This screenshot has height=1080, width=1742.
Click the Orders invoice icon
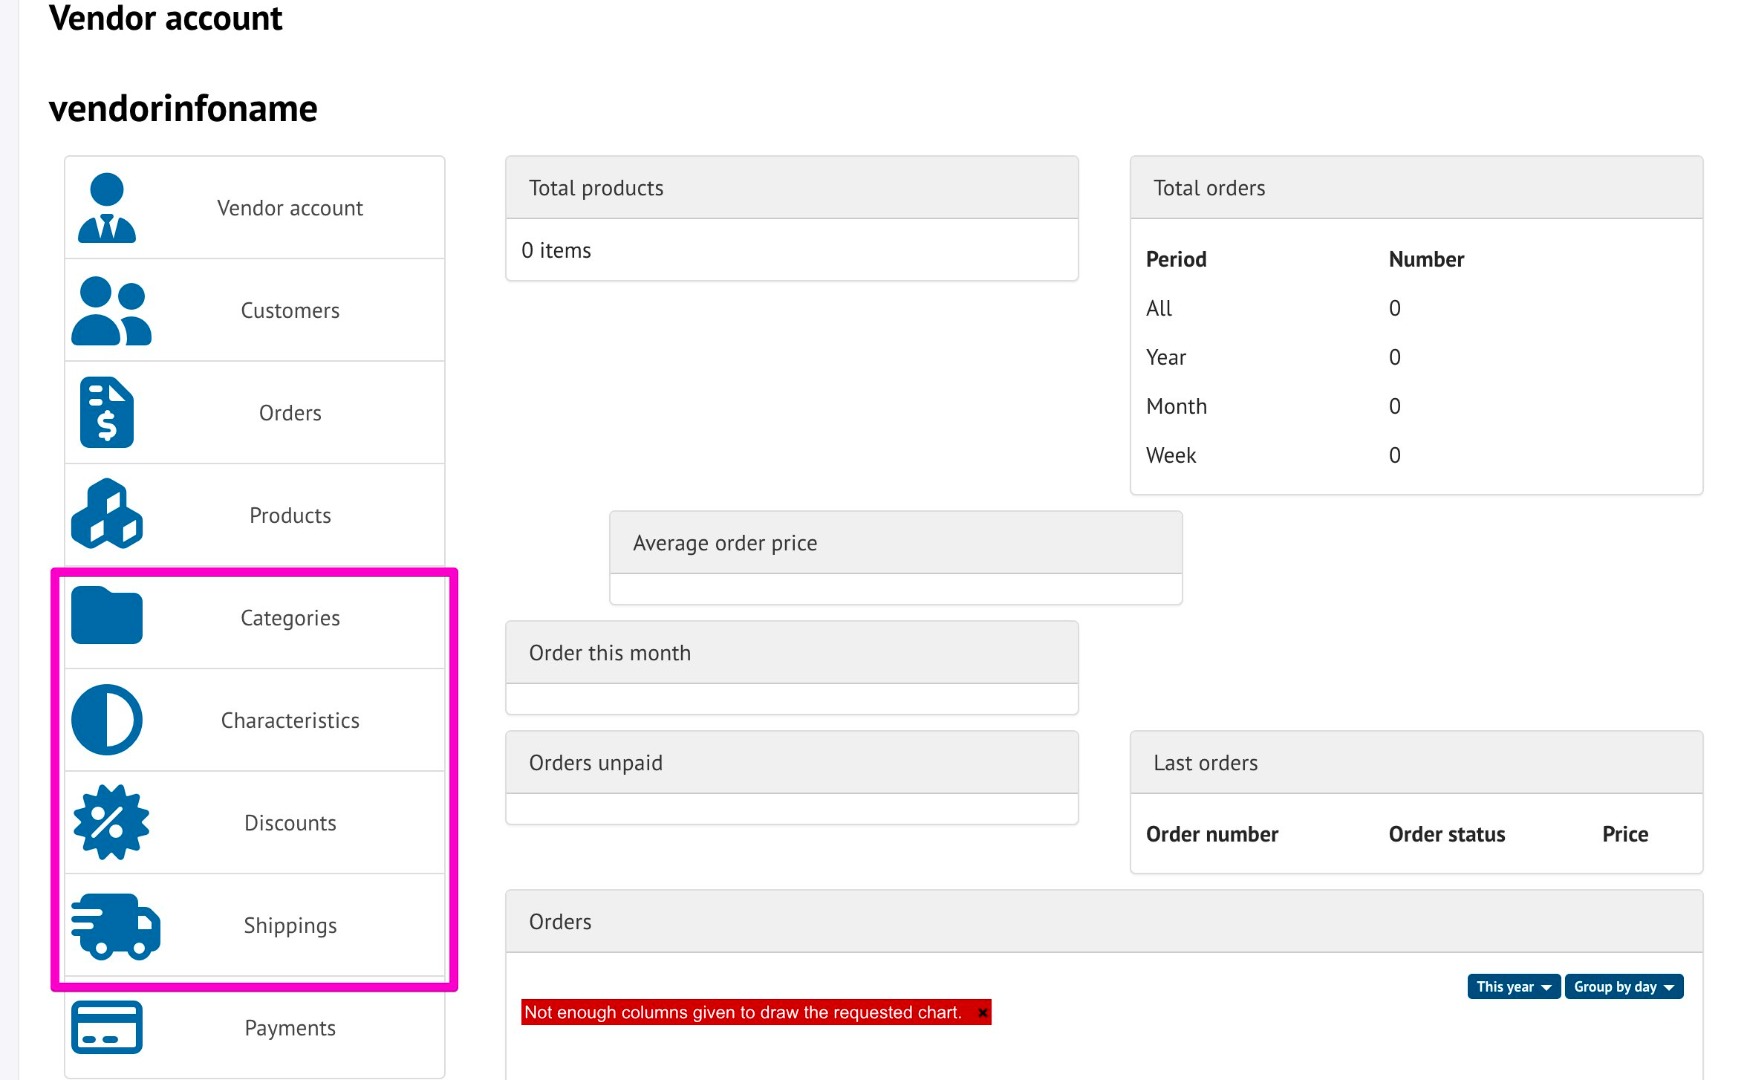[x=107, y=413]
